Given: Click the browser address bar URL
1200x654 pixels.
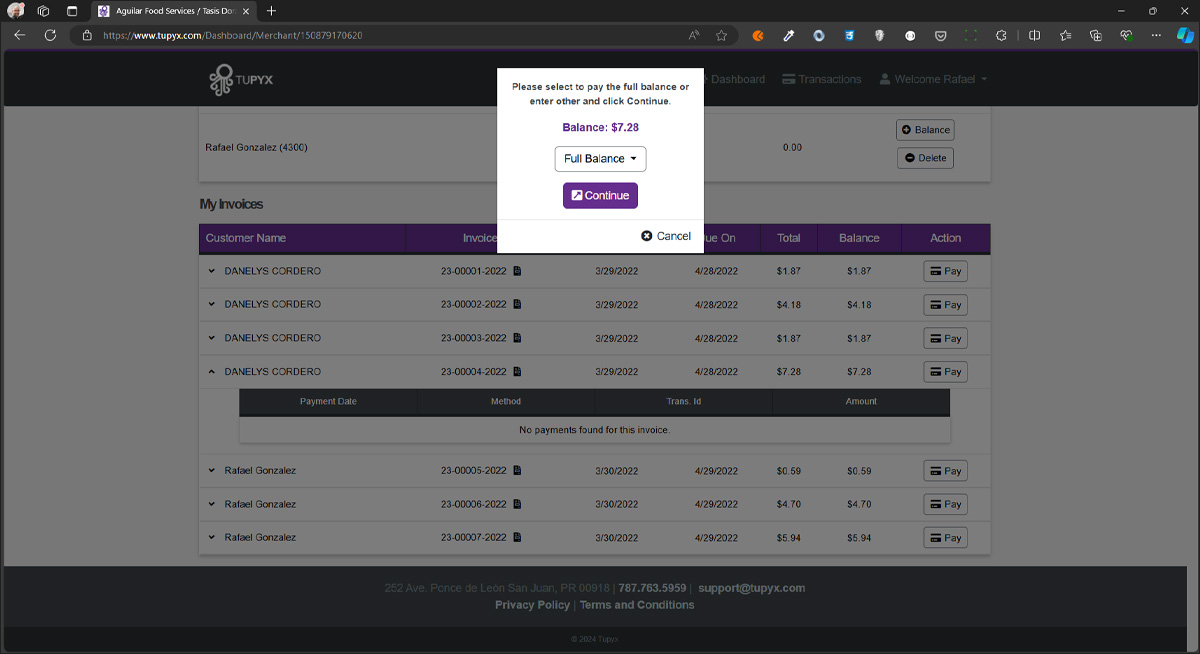Looking at the screenshot, I should [x=232, y=35].
